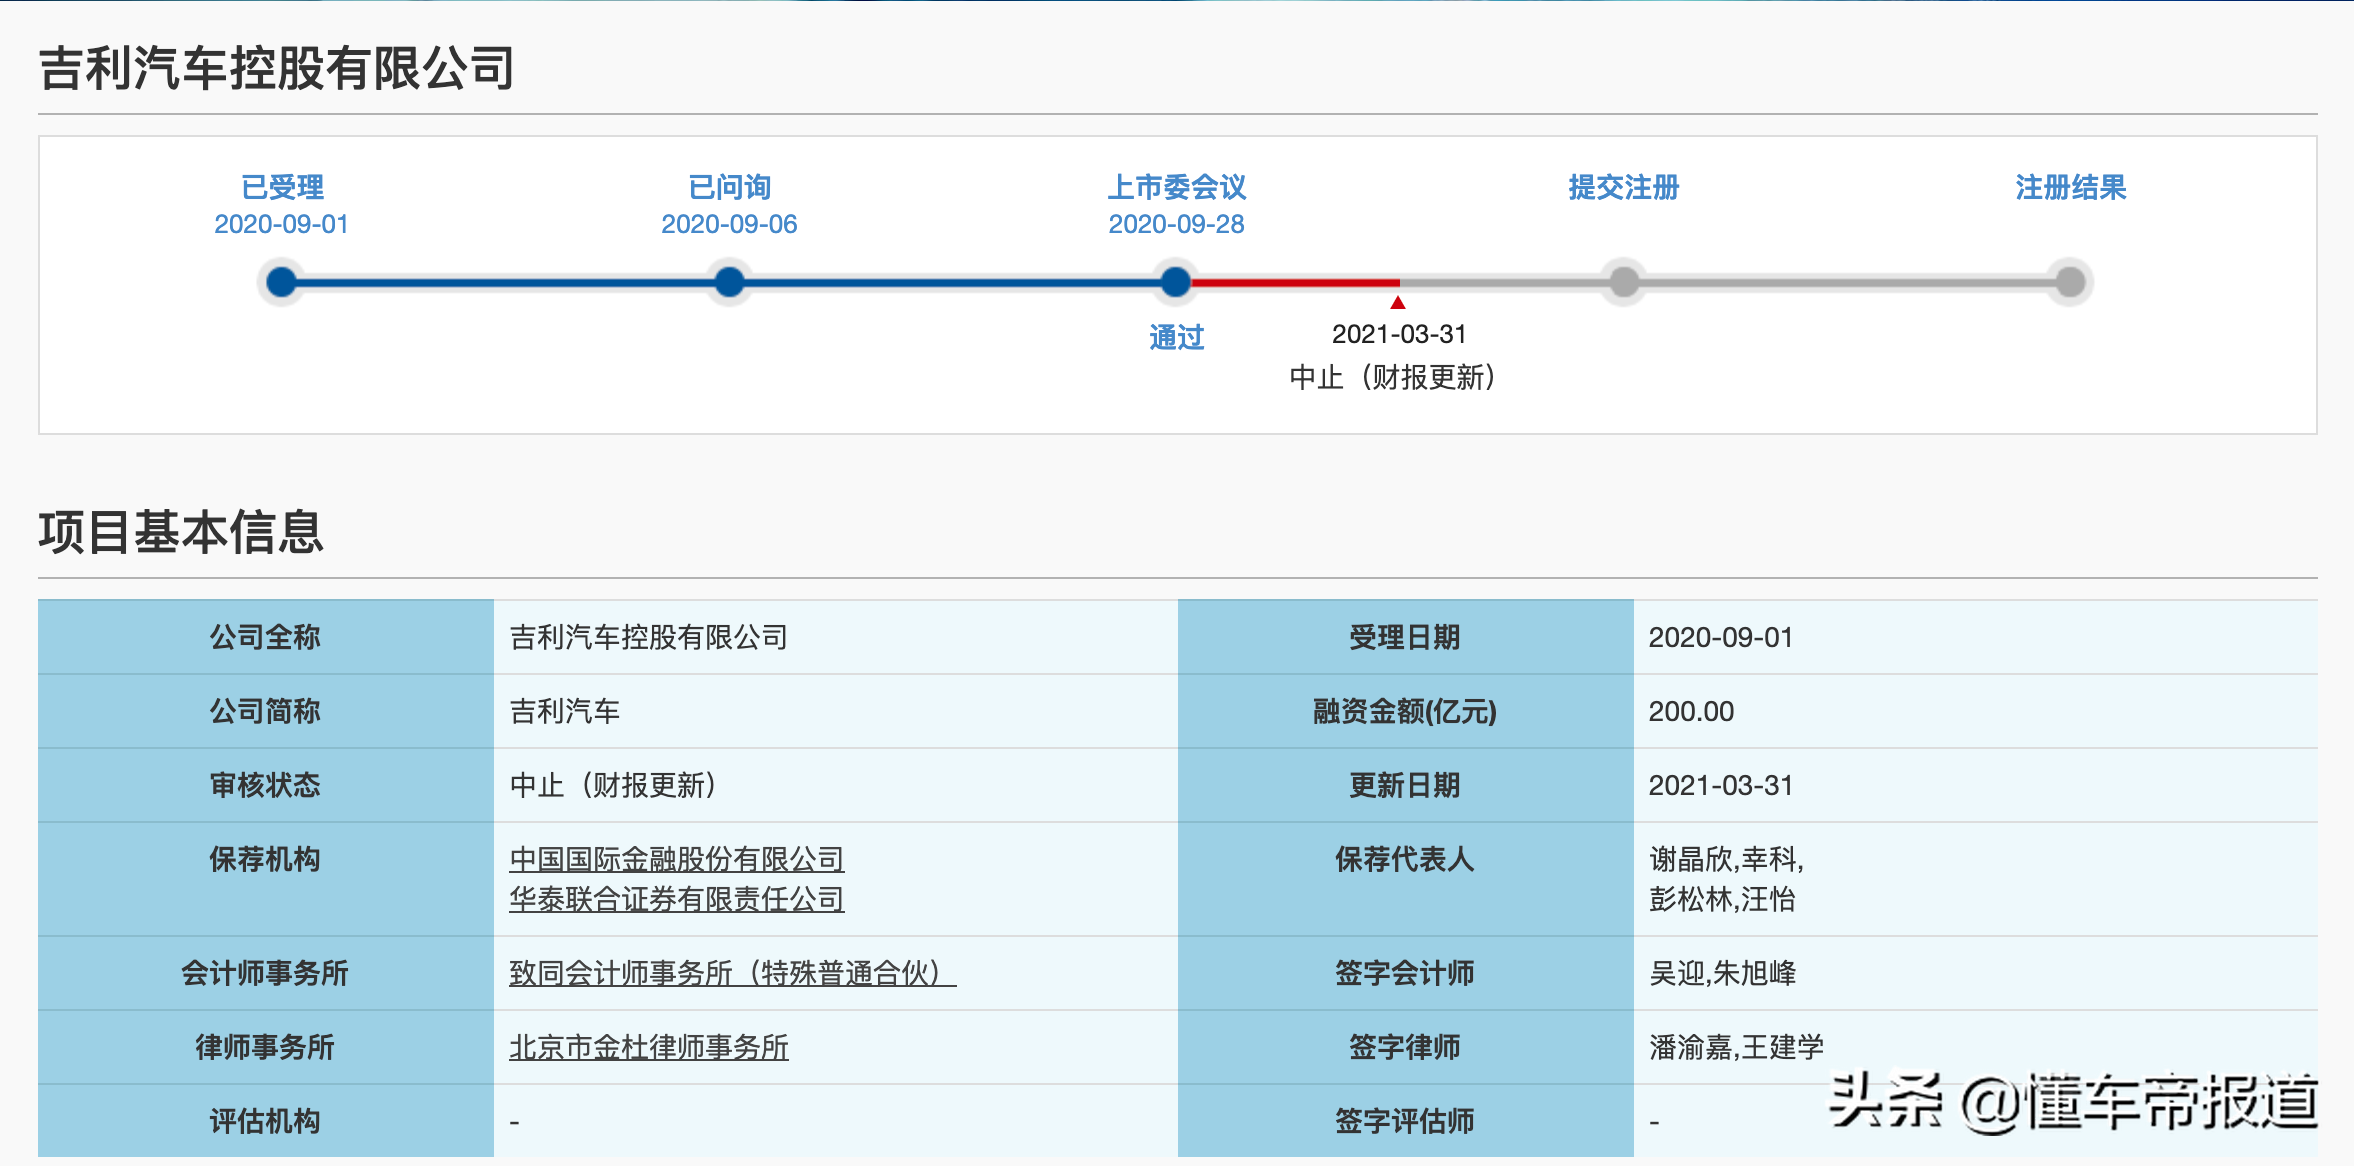Click the 提交注册 gray timeline node
The width and height of the screenshot is (2354, 1166).
click(1624, 282)
